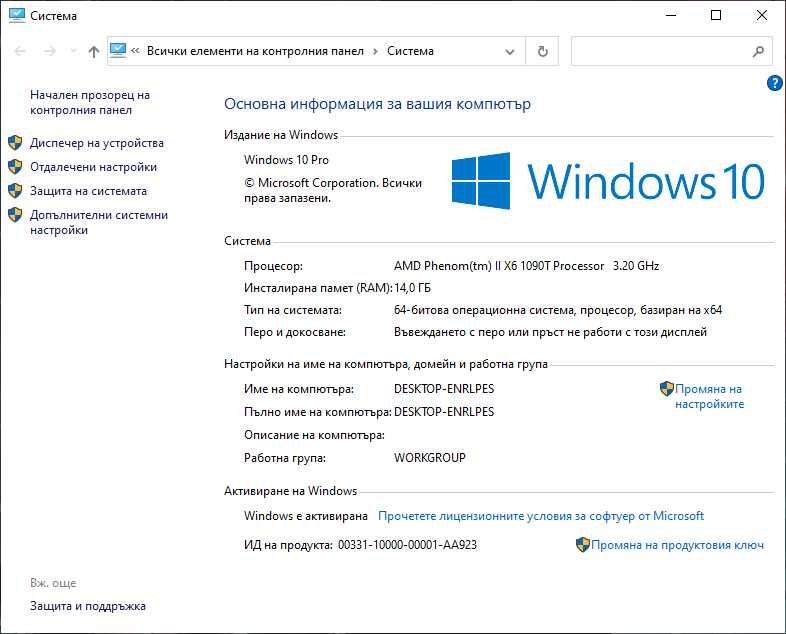786x634 pixels.
Task: Open Прочетете лицензионните условия link
Action: click(541, 516)
